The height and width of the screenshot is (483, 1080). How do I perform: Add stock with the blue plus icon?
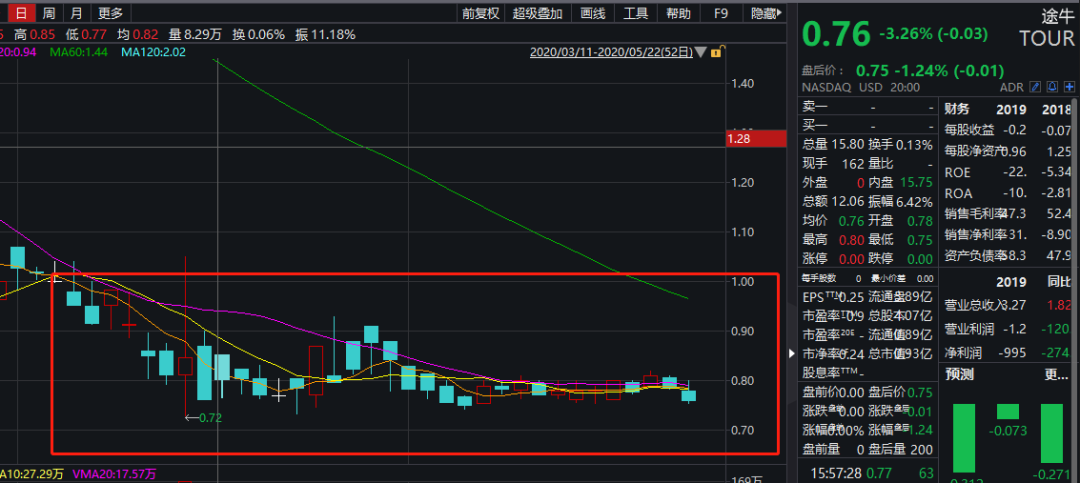click(x=1069, y=87)
